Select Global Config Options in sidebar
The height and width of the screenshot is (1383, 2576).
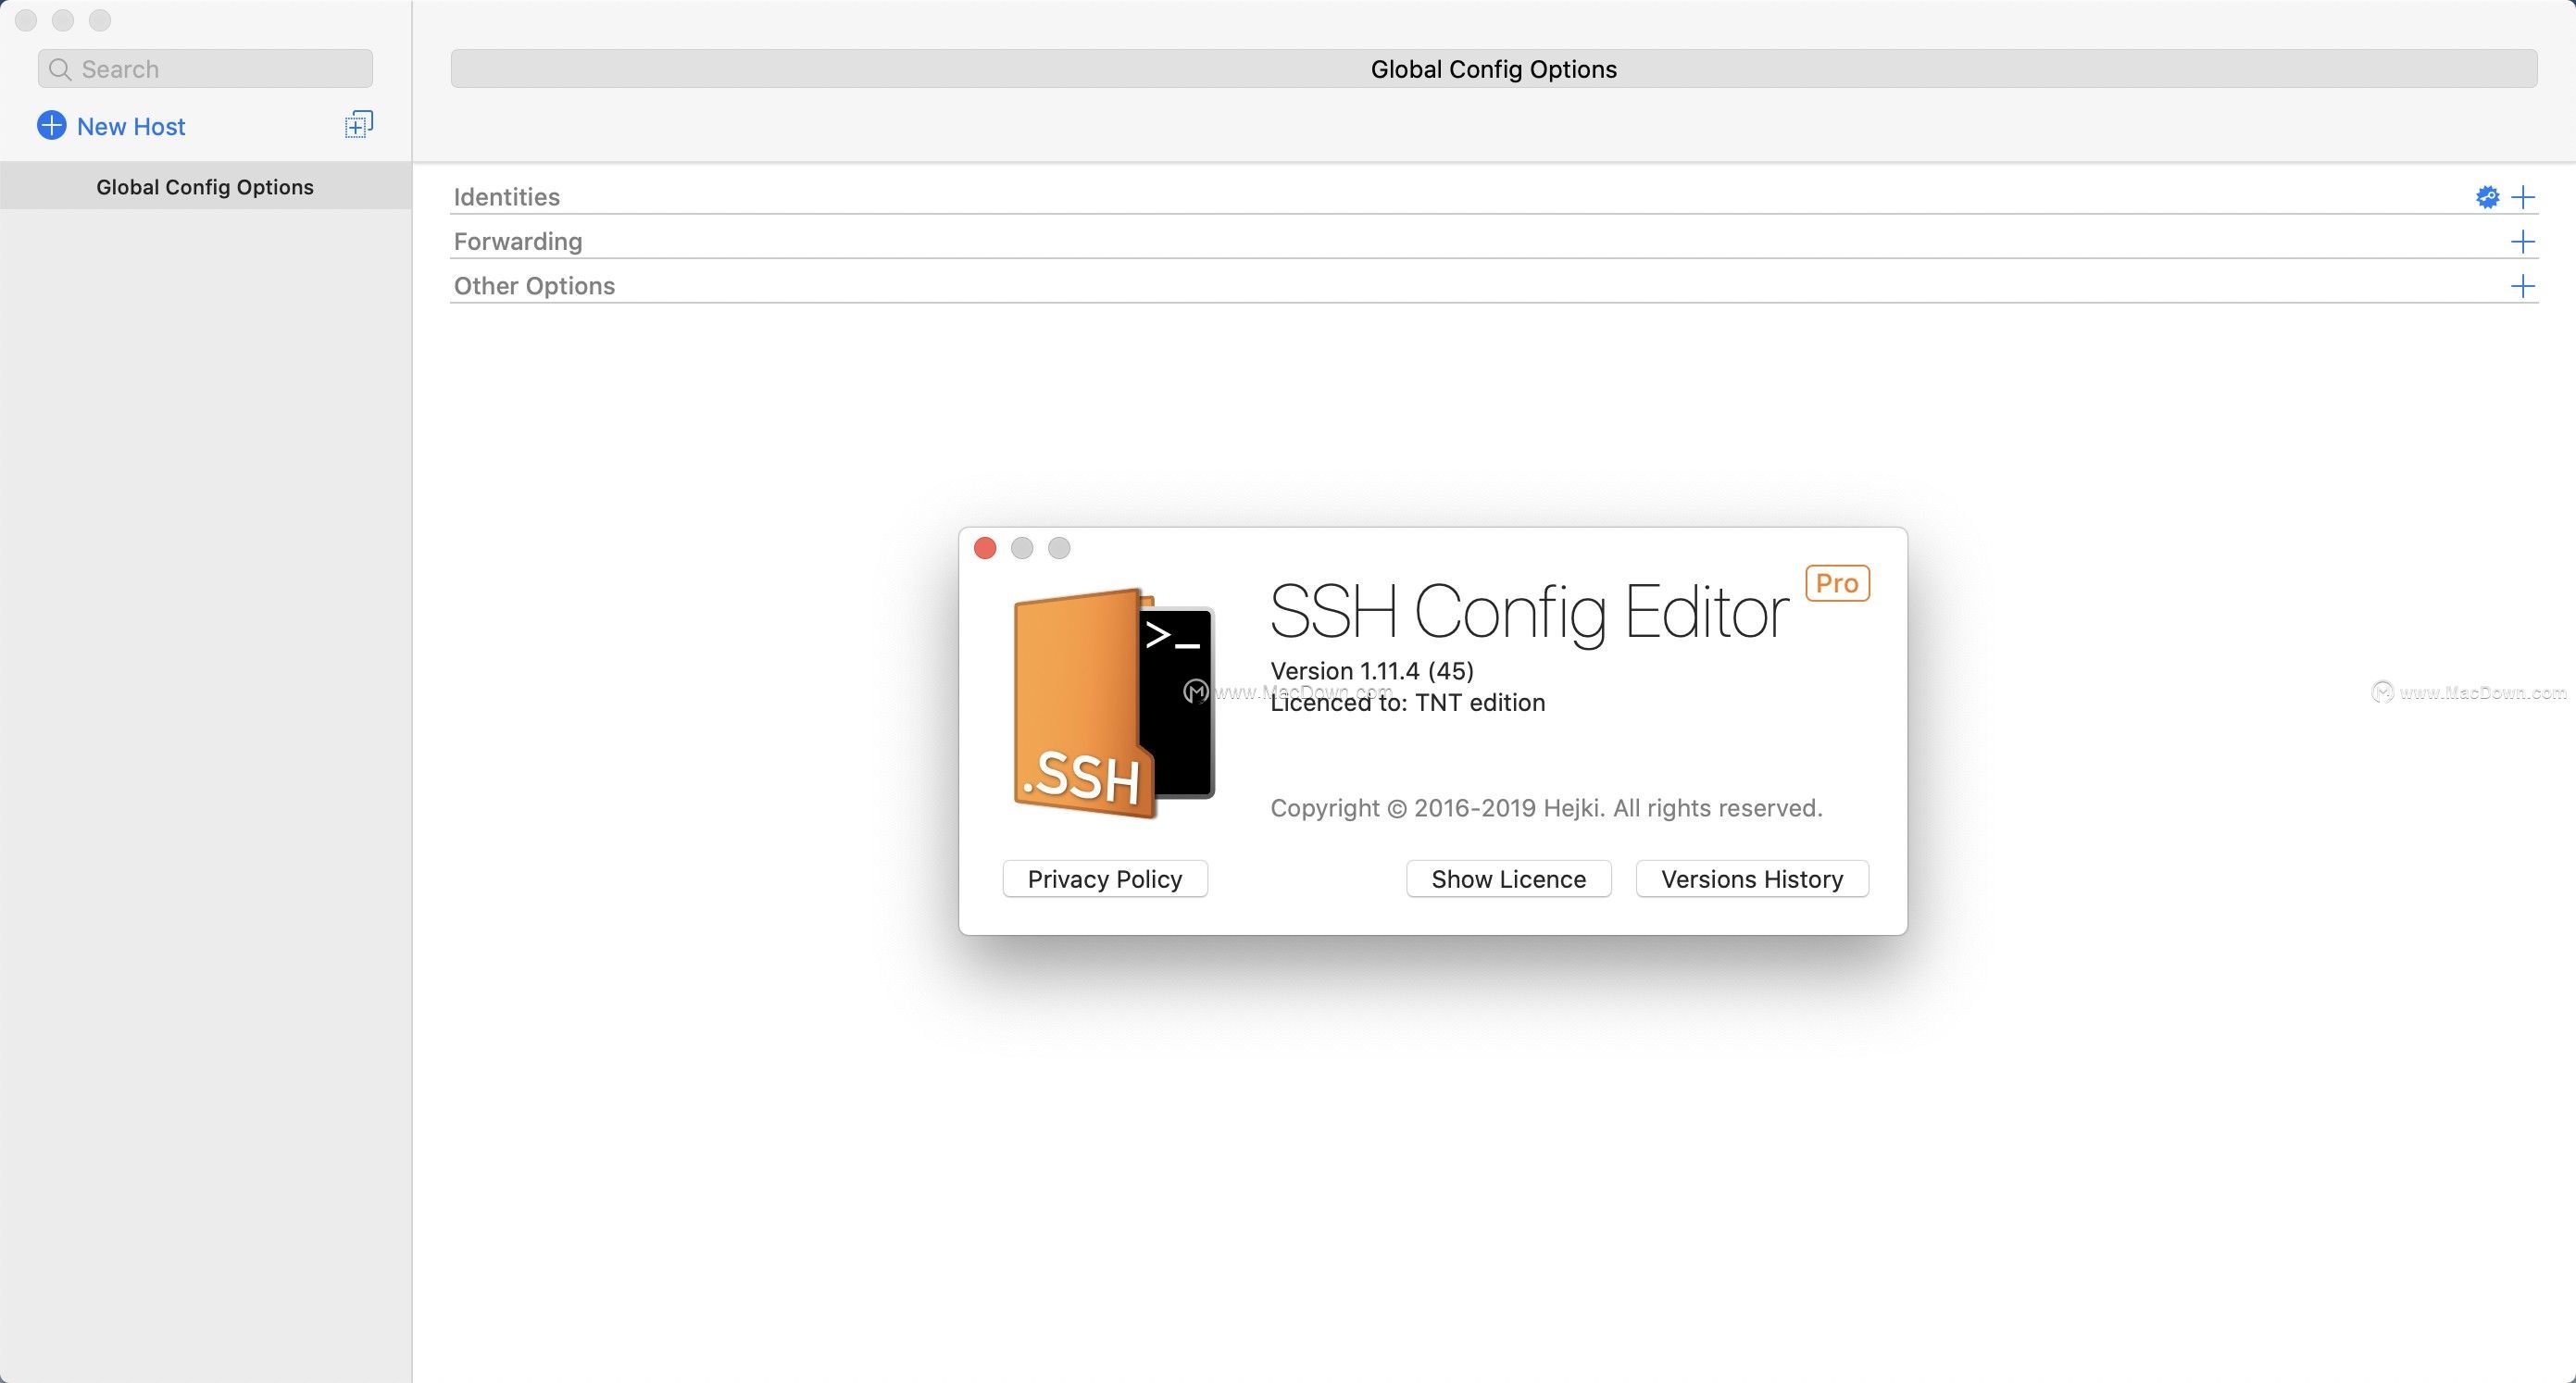point(205,187)
